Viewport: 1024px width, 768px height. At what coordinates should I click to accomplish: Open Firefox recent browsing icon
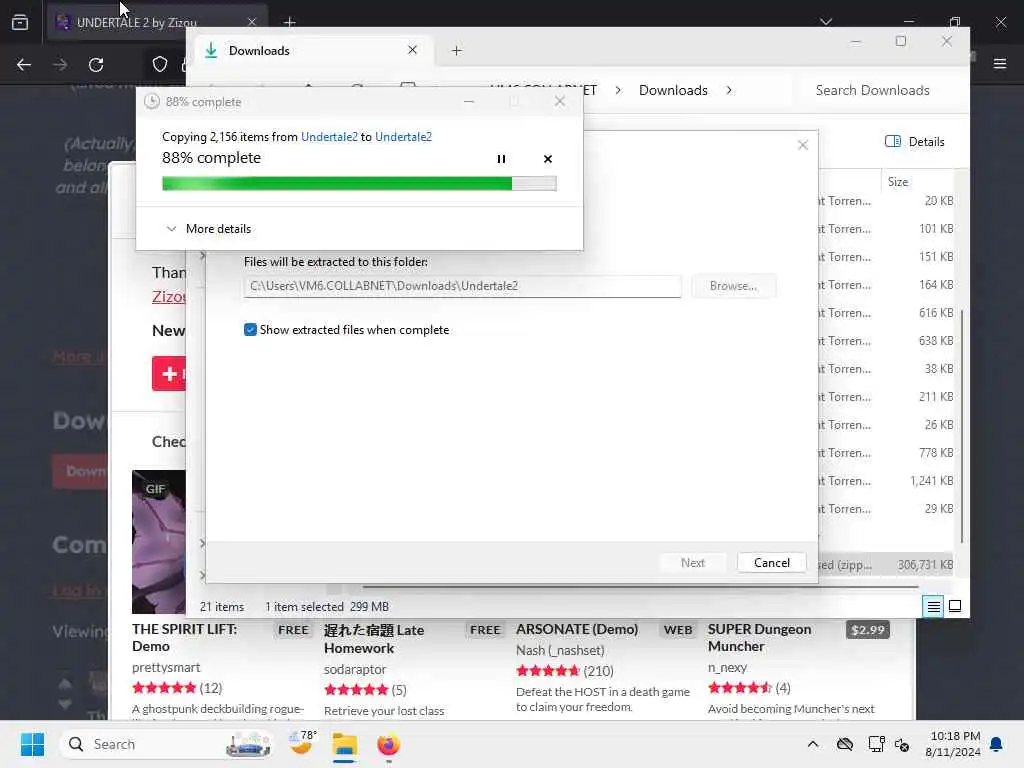tap(20, 22)
